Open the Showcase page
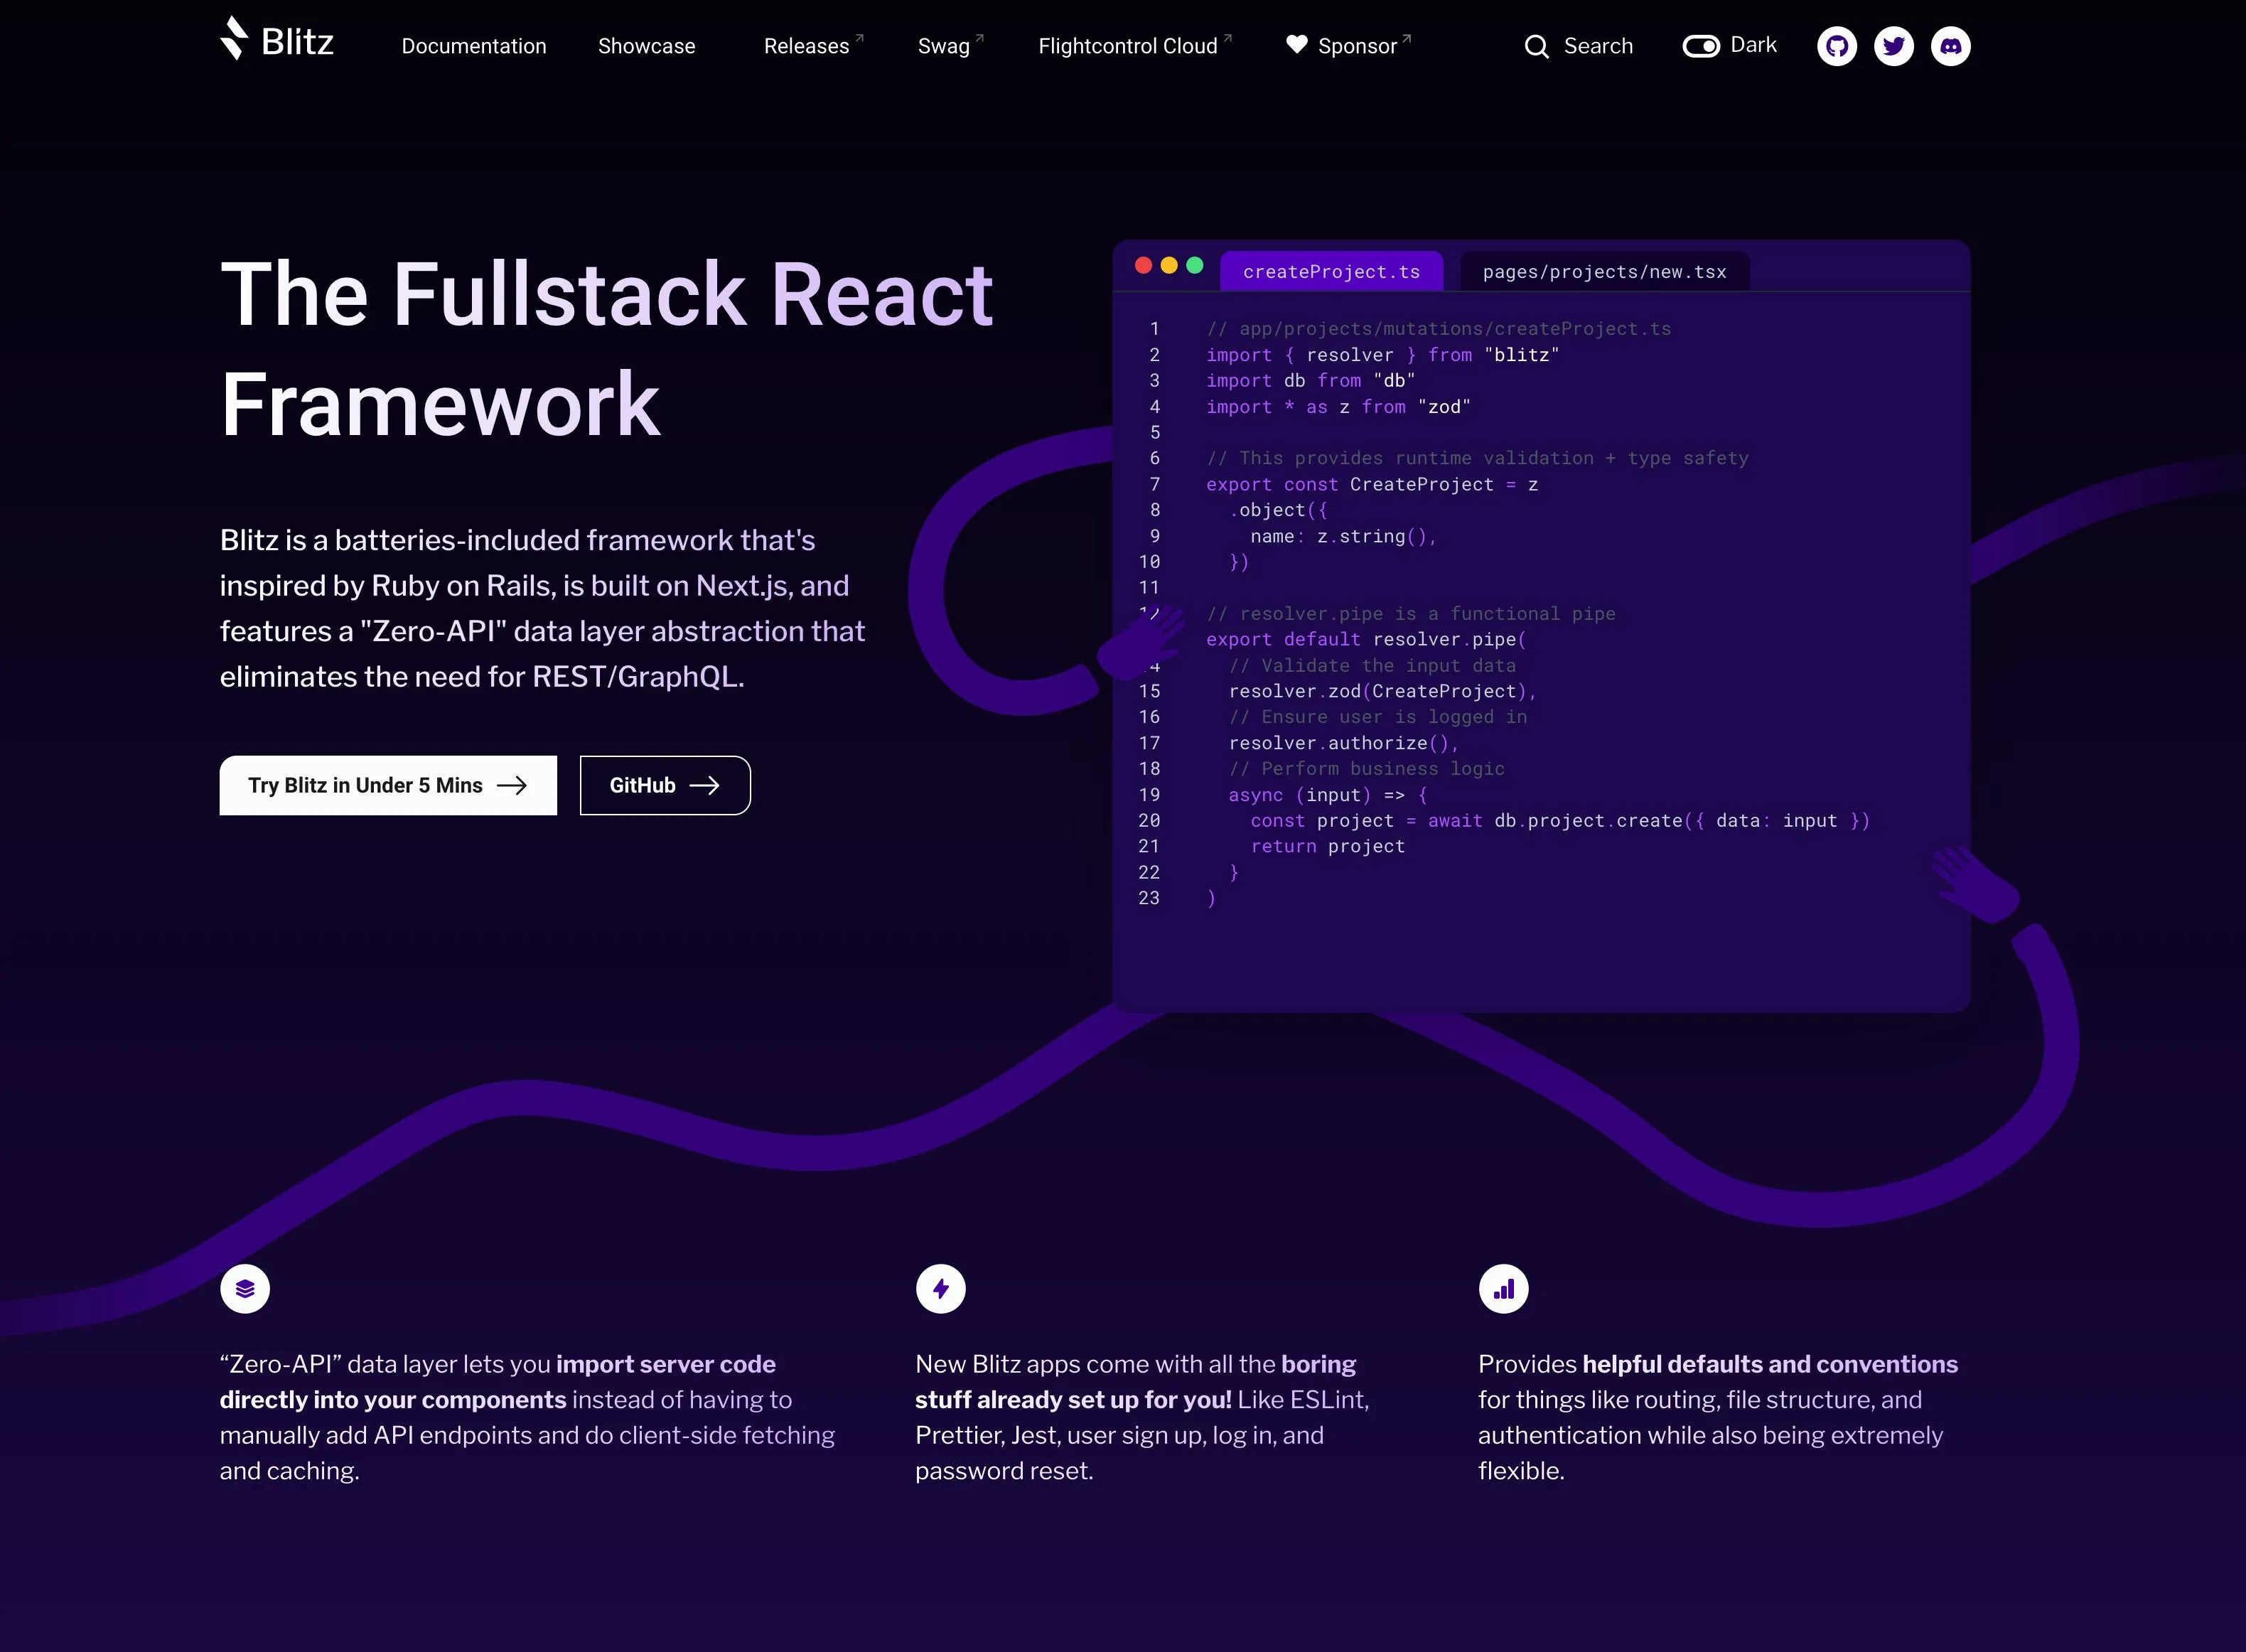The width and height of the screenshot is (2246, 1652). tap(646, 46)
